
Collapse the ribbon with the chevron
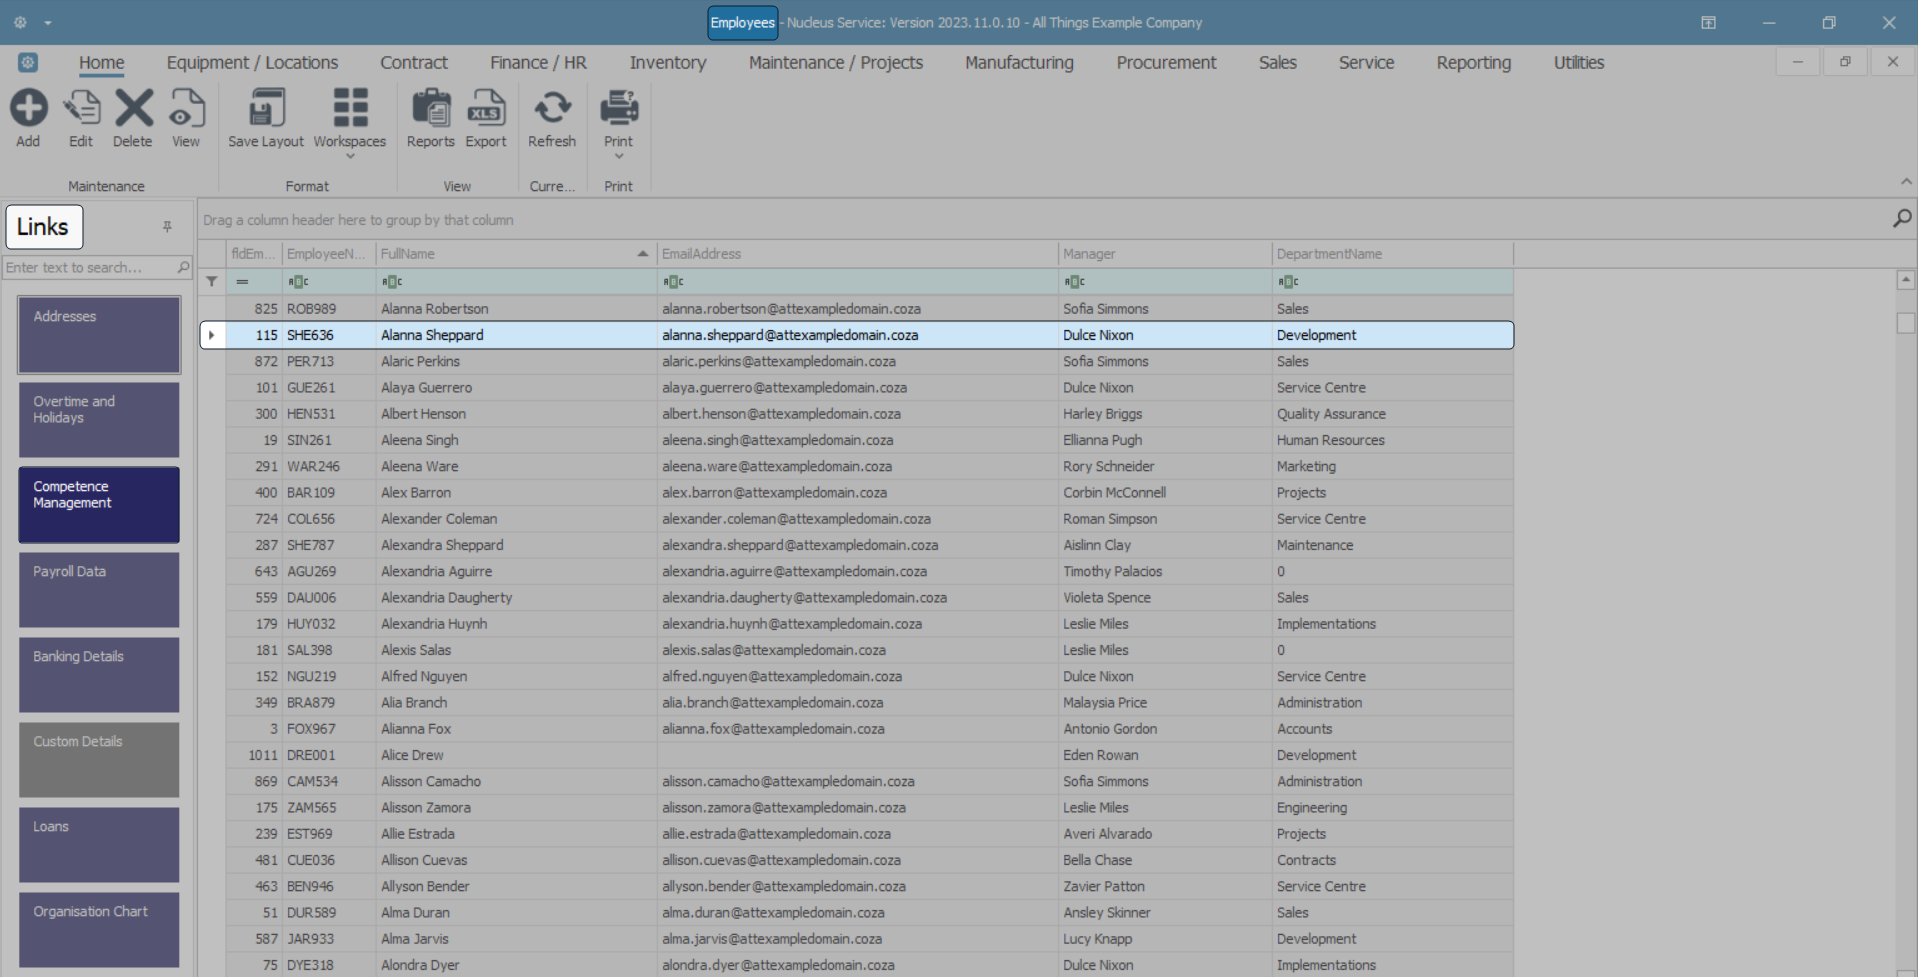click(x=1906, y=181)
